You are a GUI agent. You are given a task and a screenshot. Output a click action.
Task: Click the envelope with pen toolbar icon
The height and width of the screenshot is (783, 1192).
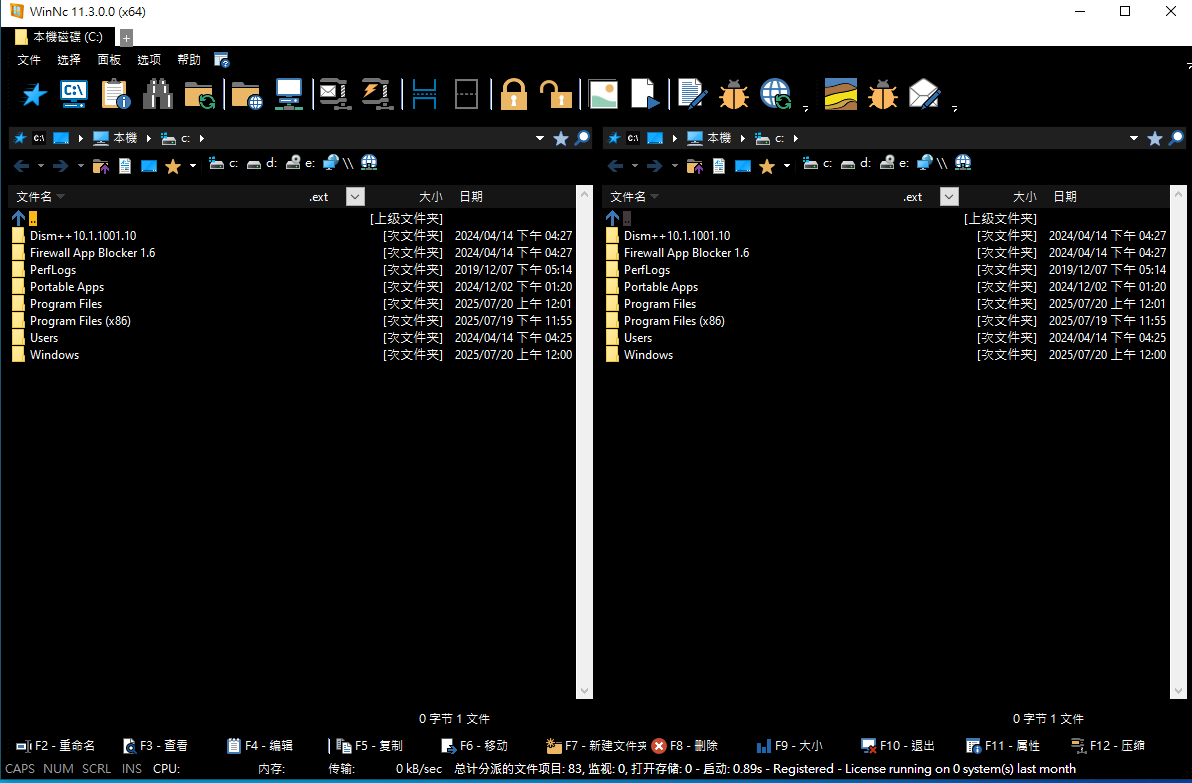click(924, 94)
